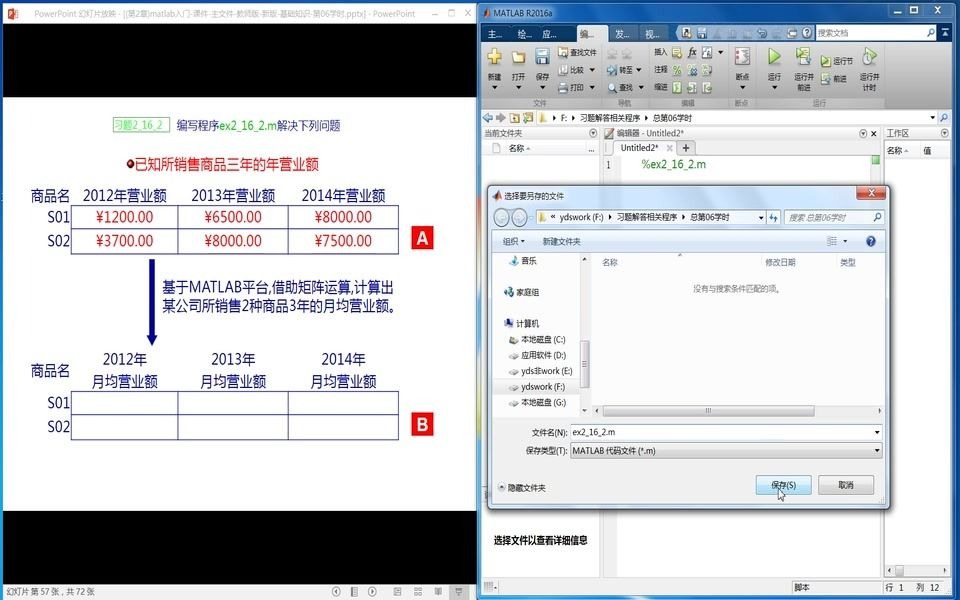Expand the 保存 button dropdown arrow
The height and width of the screenshot is (600, 960).
[x=542, y=87]
